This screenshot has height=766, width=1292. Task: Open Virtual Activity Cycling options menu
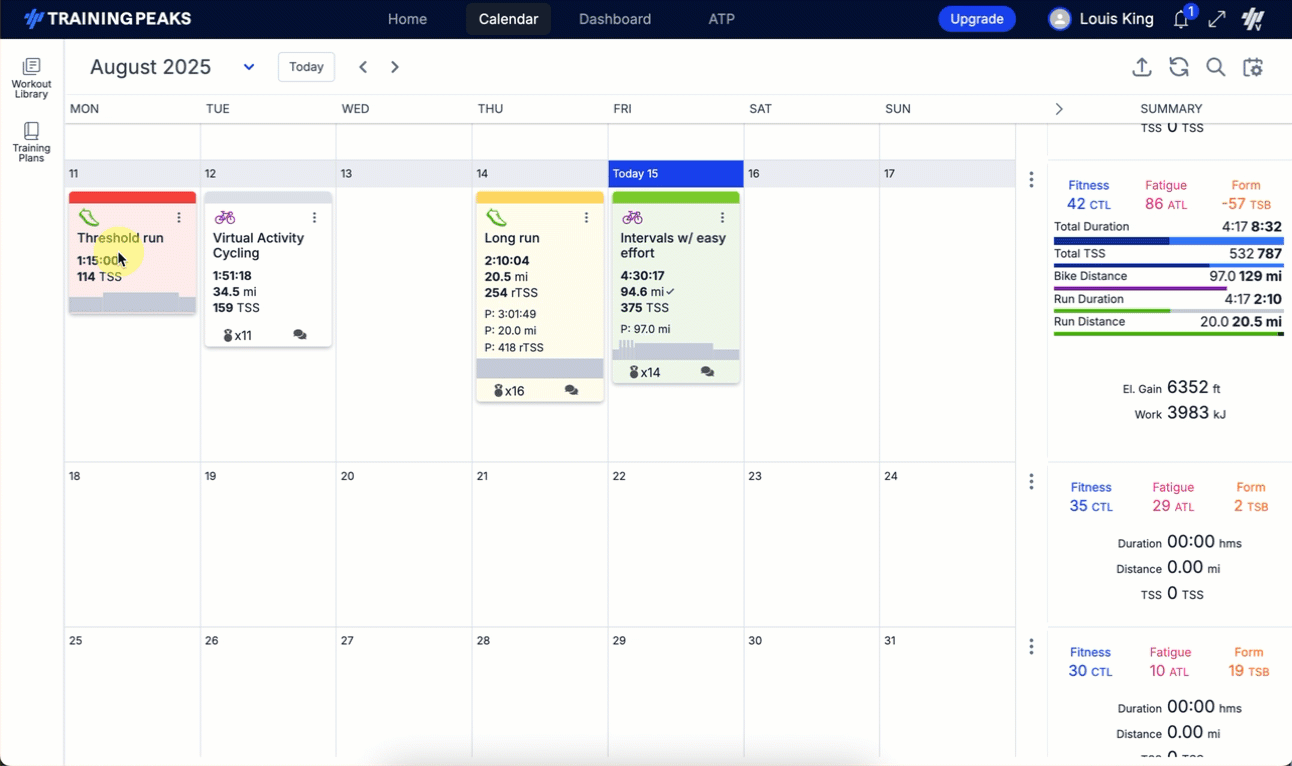point(314,217)
